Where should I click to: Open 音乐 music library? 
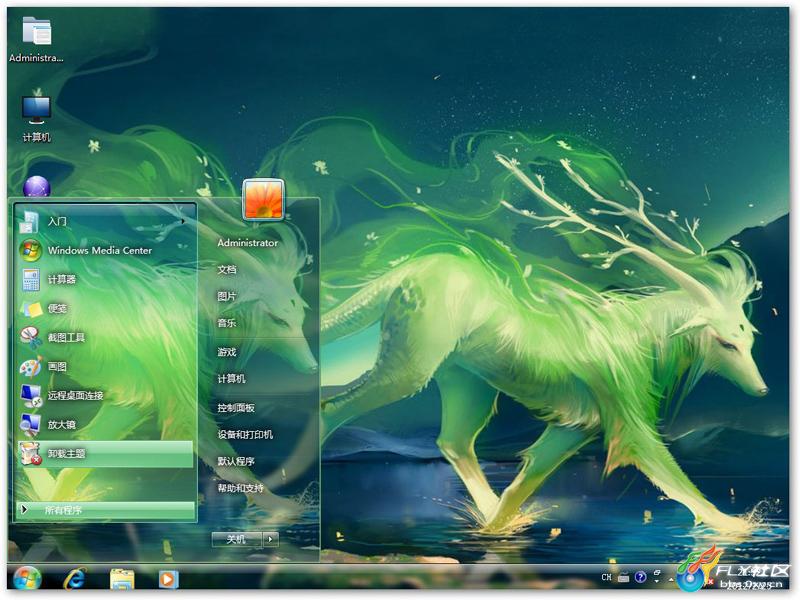[227, 323]
